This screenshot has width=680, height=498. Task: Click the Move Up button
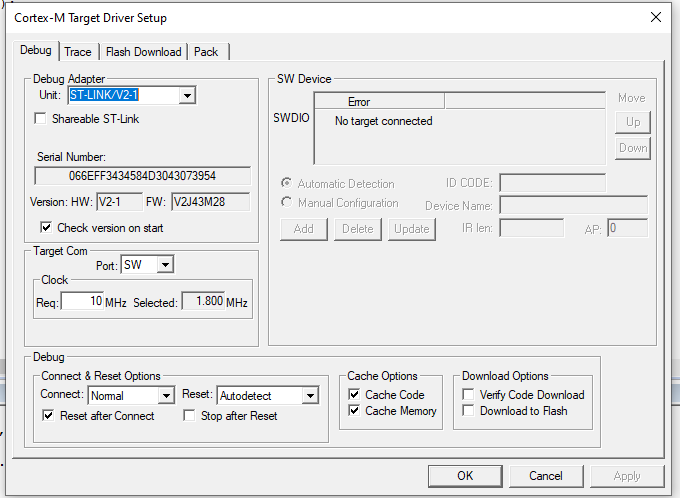(633, 122)
